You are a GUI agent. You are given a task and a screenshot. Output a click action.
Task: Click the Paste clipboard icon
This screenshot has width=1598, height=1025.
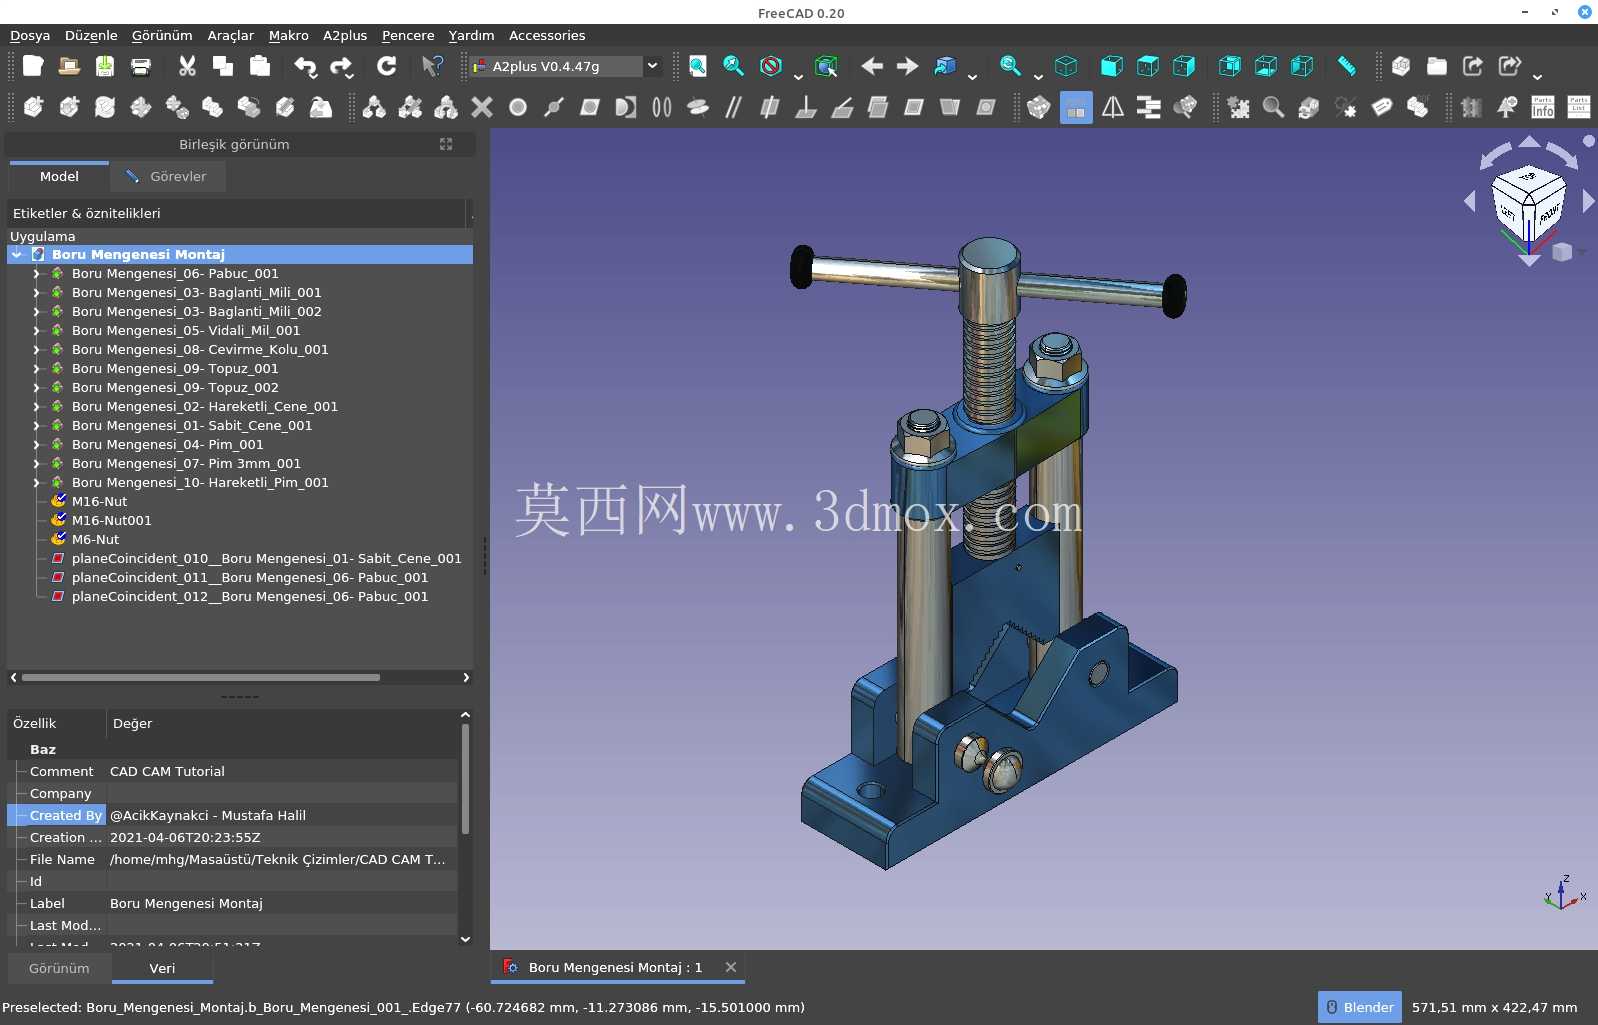tap(259, 66)
